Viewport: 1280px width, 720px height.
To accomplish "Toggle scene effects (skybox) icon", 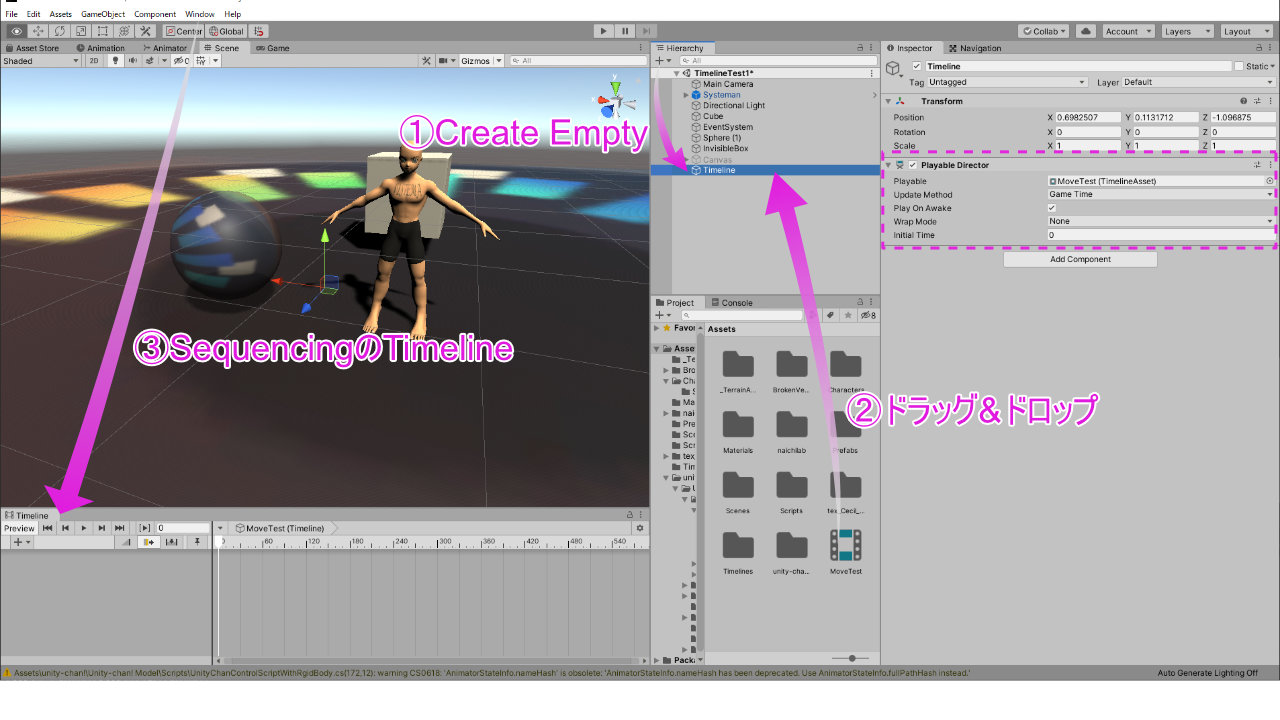I will (x=151, y=61).
